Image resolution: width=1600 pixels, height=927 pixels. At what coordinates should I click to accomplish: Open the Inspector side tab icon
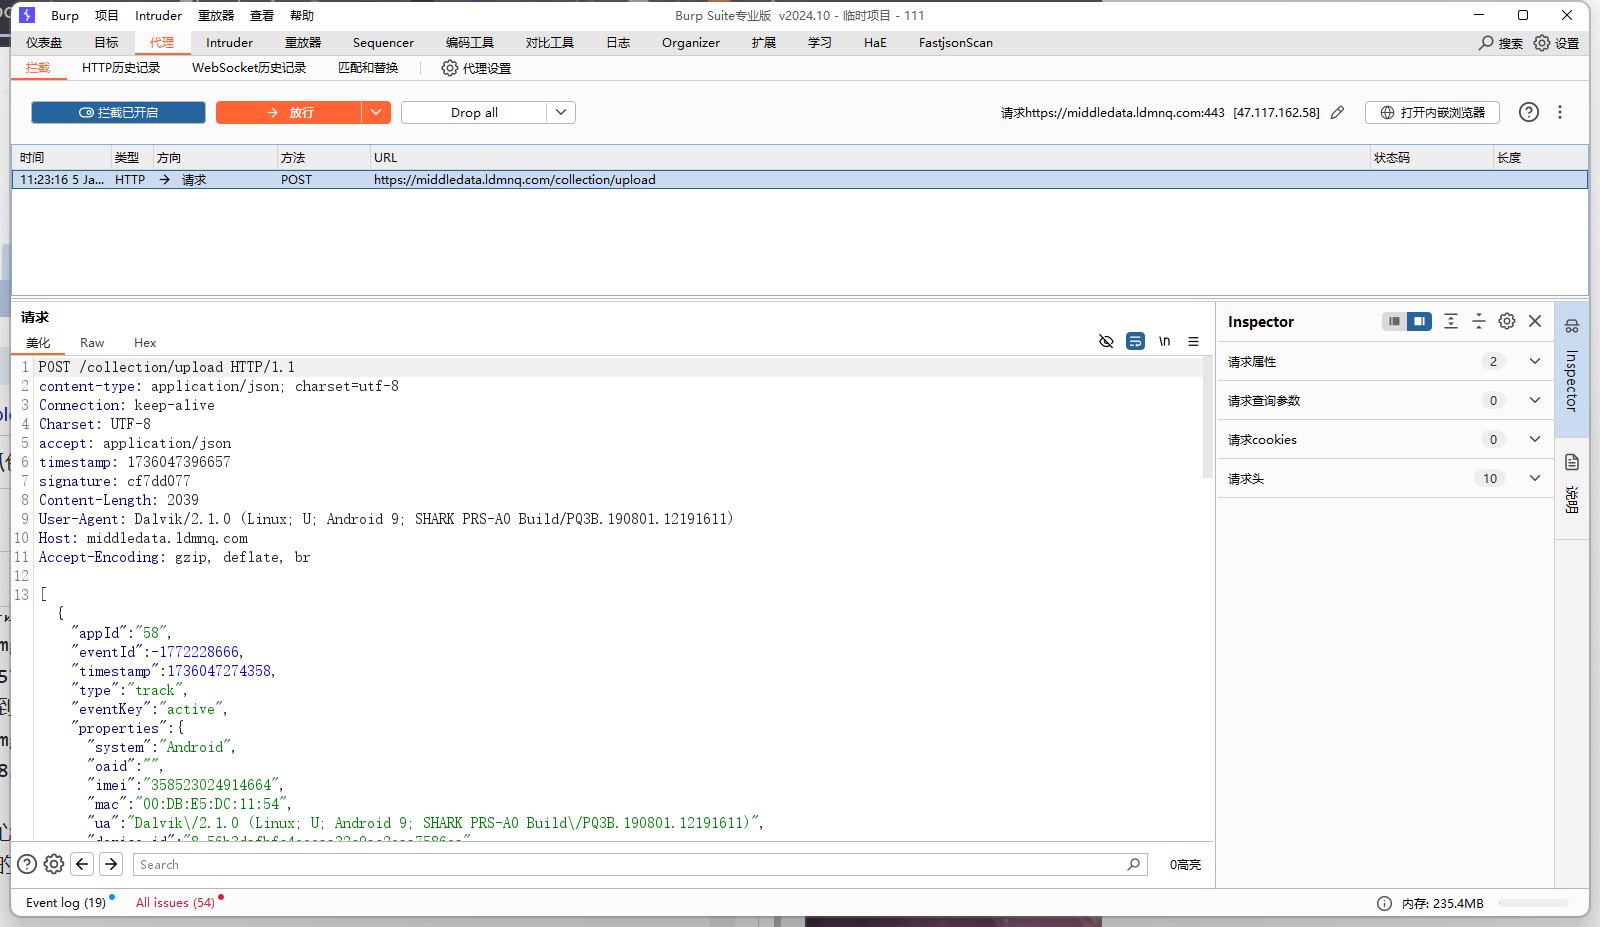[x=1572, y=326]
